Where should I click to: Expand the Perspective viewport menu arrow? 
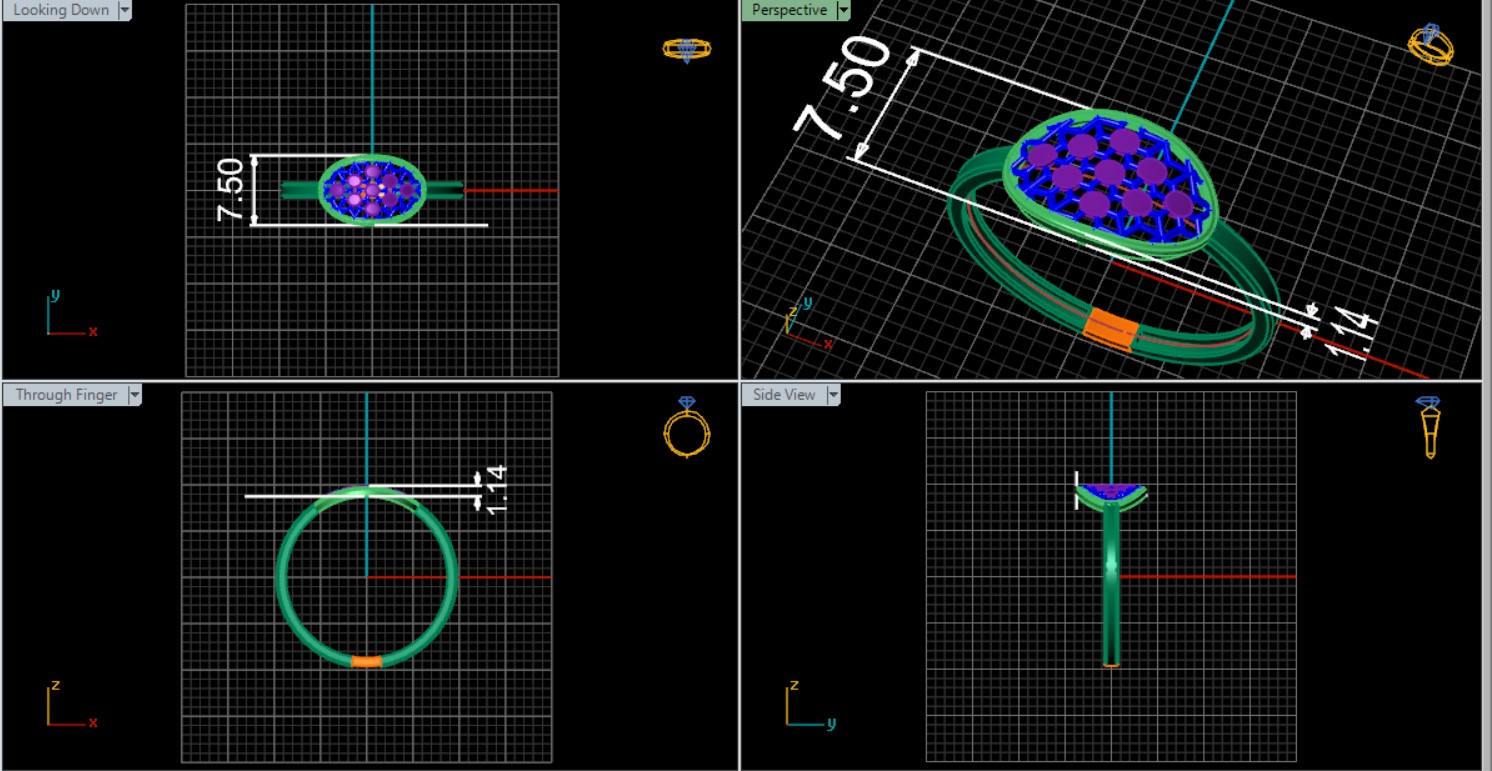click(x=843, y=10)
